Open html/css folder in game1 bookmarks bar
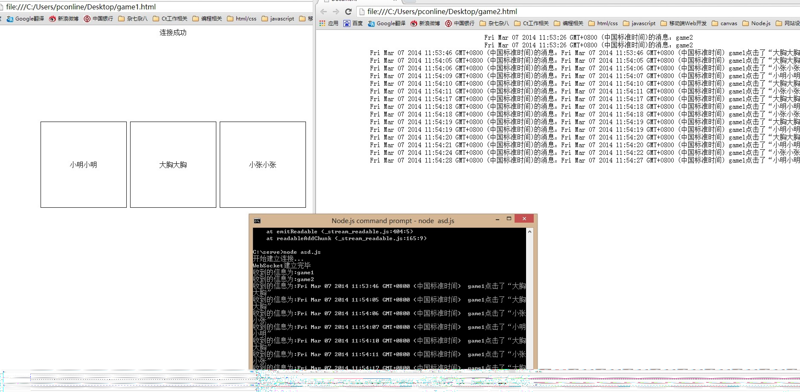Image resolution: width=800 pixels, height=392 pixels. click(x=242, y=18)
